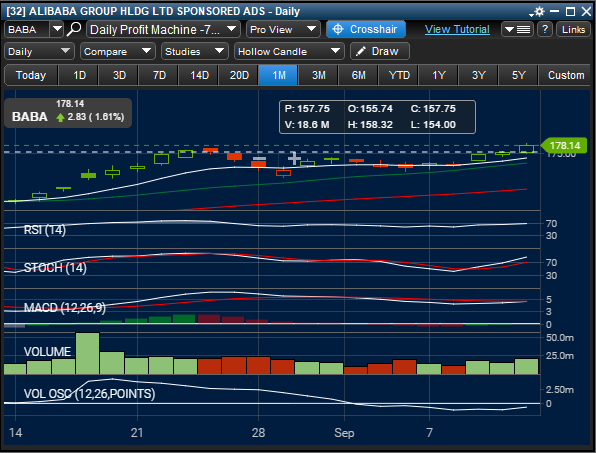Image resolution: width=596 pixels, height=453 pixels.
Task: Click the 21 date axis label
Action: pyautogui.click(x=137, y=433)
